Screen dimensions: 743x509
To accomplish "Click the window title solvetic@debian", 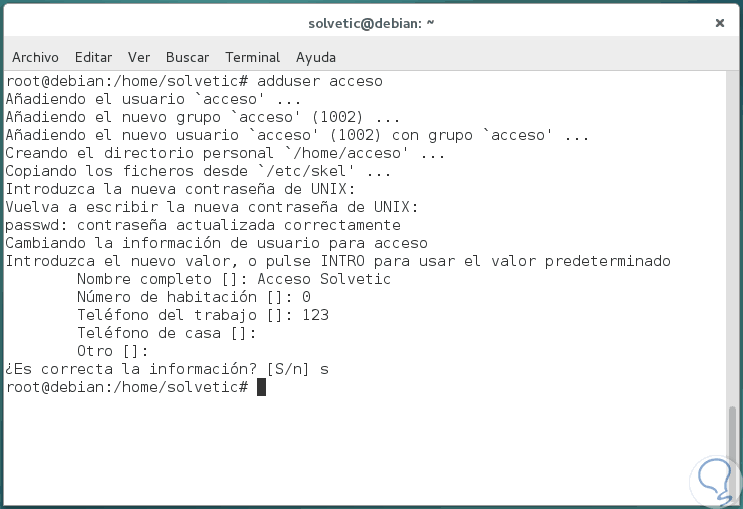I will [371, 23].
